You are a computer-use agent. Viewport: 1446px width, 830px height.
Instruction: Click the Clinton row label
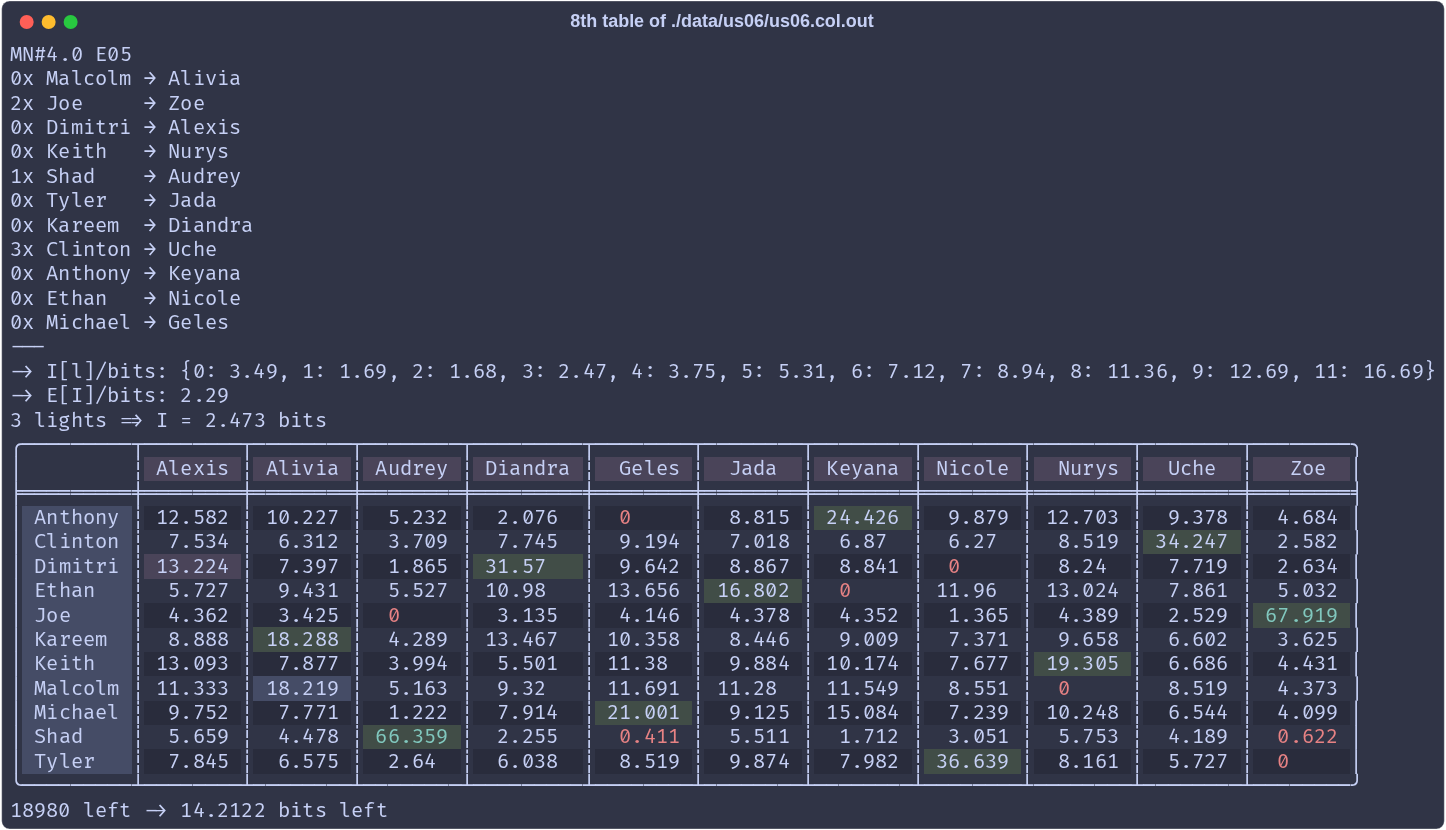(77, 541)
